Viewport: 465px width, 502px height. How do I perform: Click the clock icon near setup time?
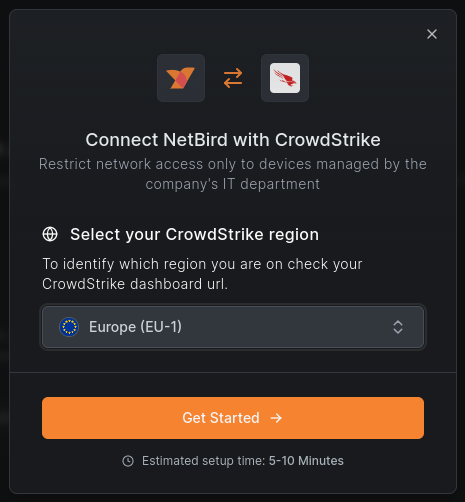point(128,461)
